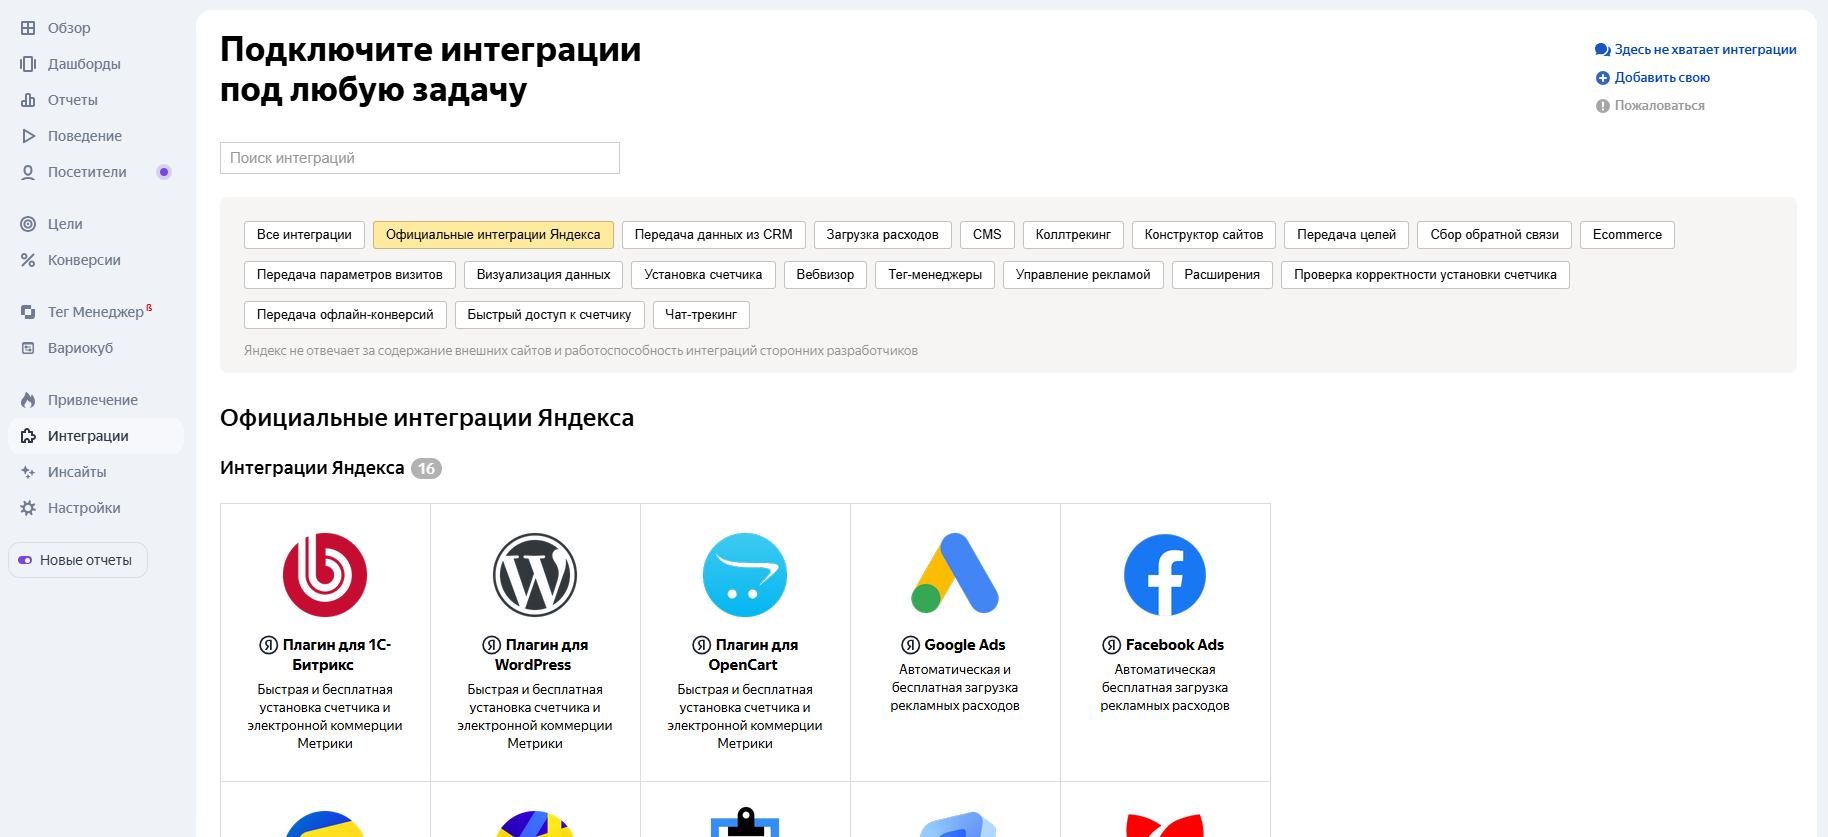Select the Все интеграции filter
Viewport: 1828px width, 837px height.
click(x=304, y=235)
